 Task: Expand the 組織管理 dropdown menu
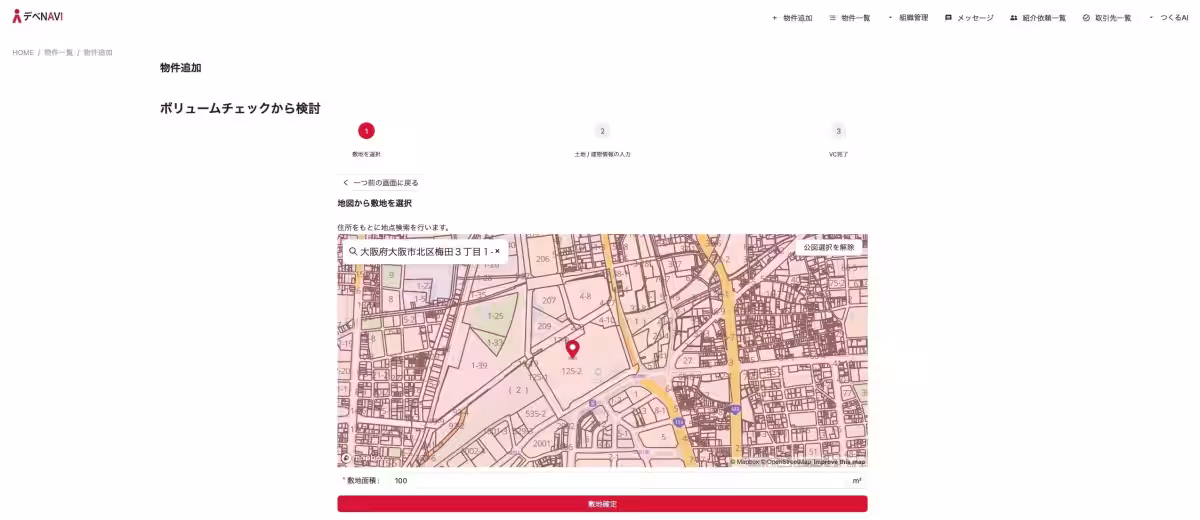pos(908,18)
